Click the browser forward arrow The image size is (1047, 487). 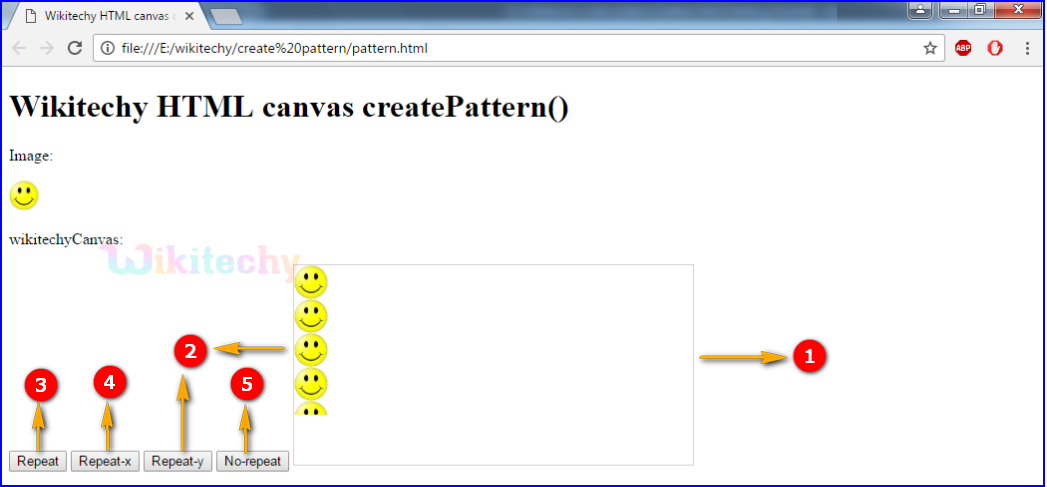tap(47, 48)
